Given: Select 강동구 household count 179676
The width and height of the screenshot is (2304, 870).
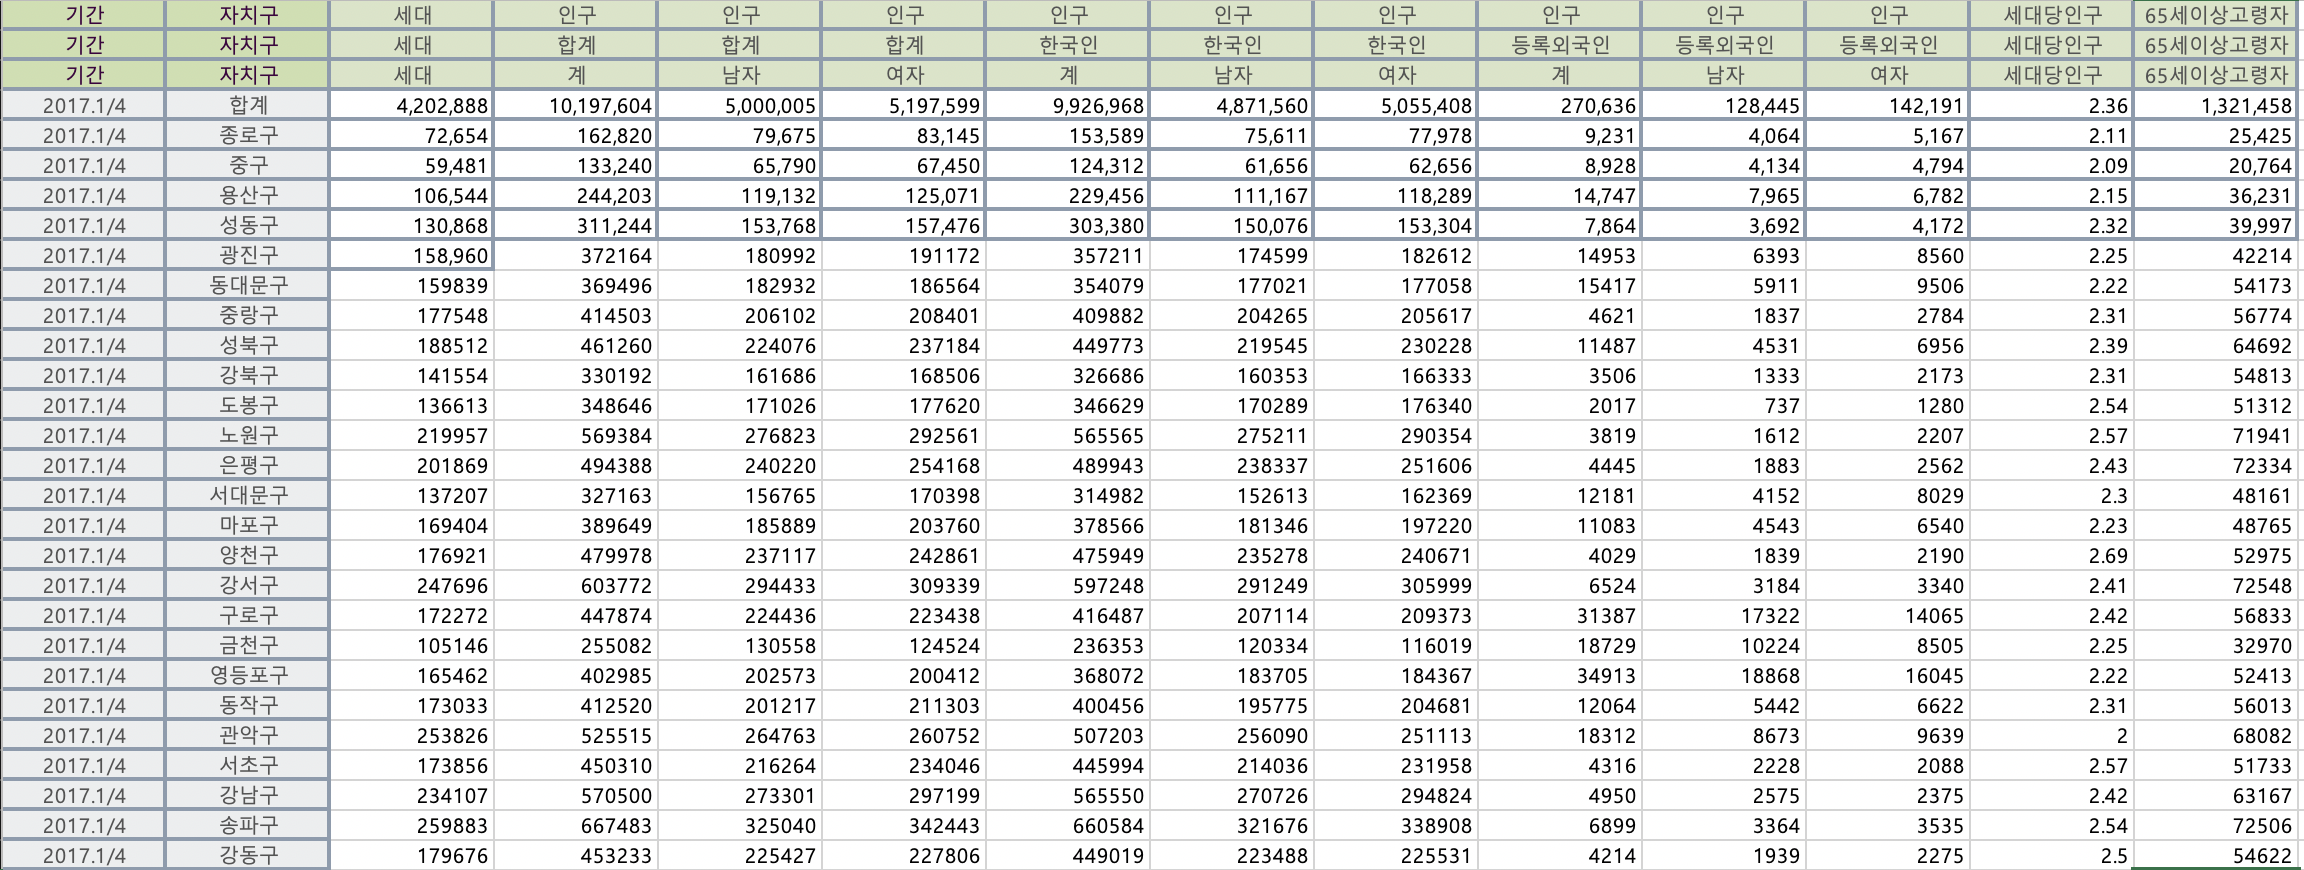Looking at the screenshot, I should click(x=411, y=855).
